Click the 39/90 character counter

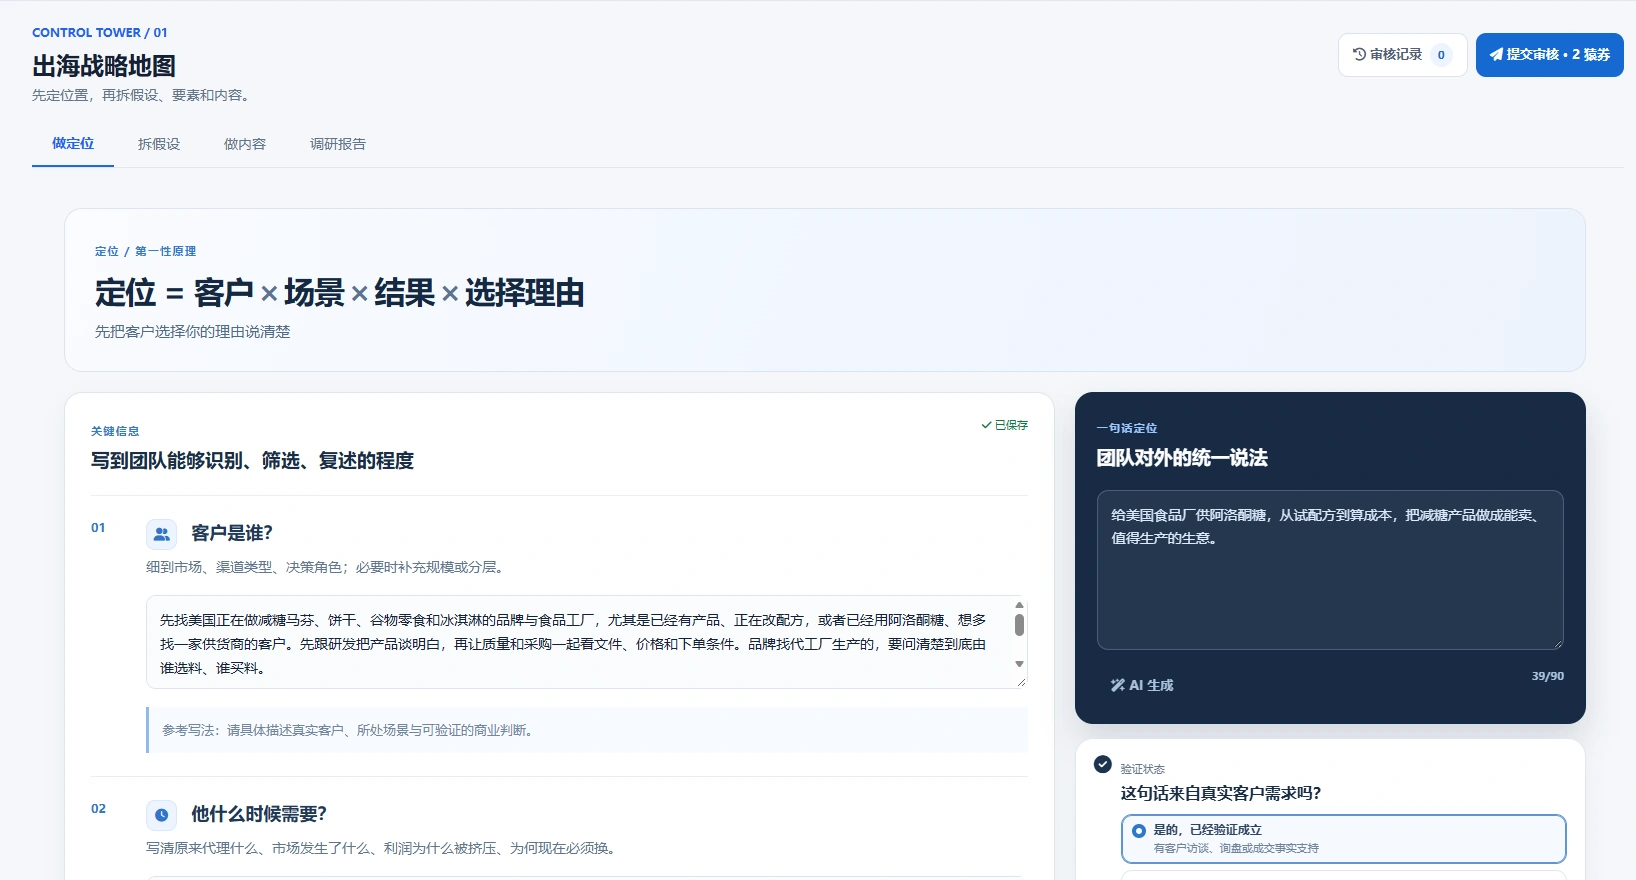pyautogui.click(x=1548, y=676)
